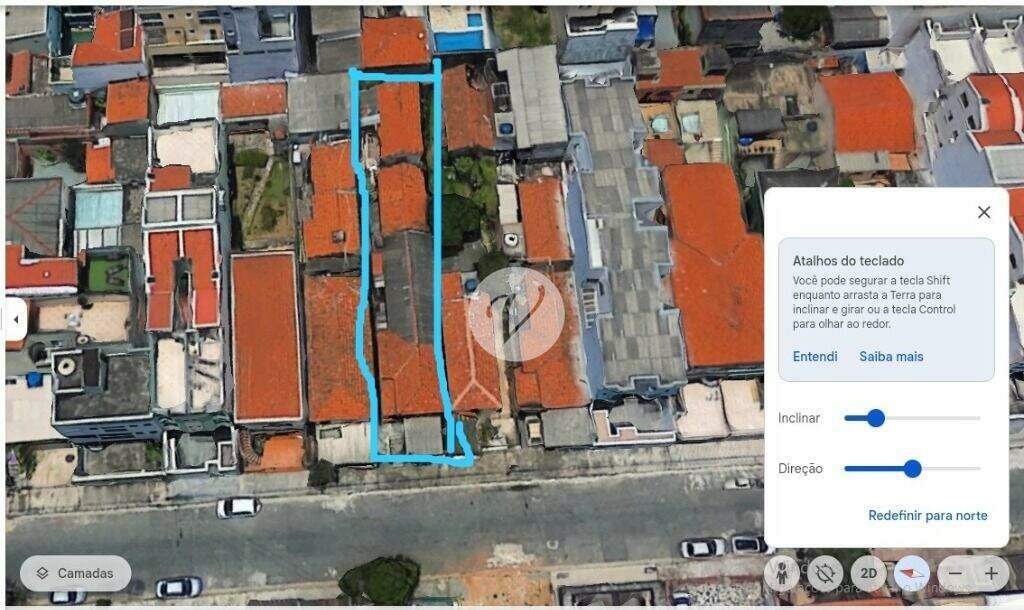Click the right end of Direção track
Viewport: 1024px width, 610px height.
(977, 468)
